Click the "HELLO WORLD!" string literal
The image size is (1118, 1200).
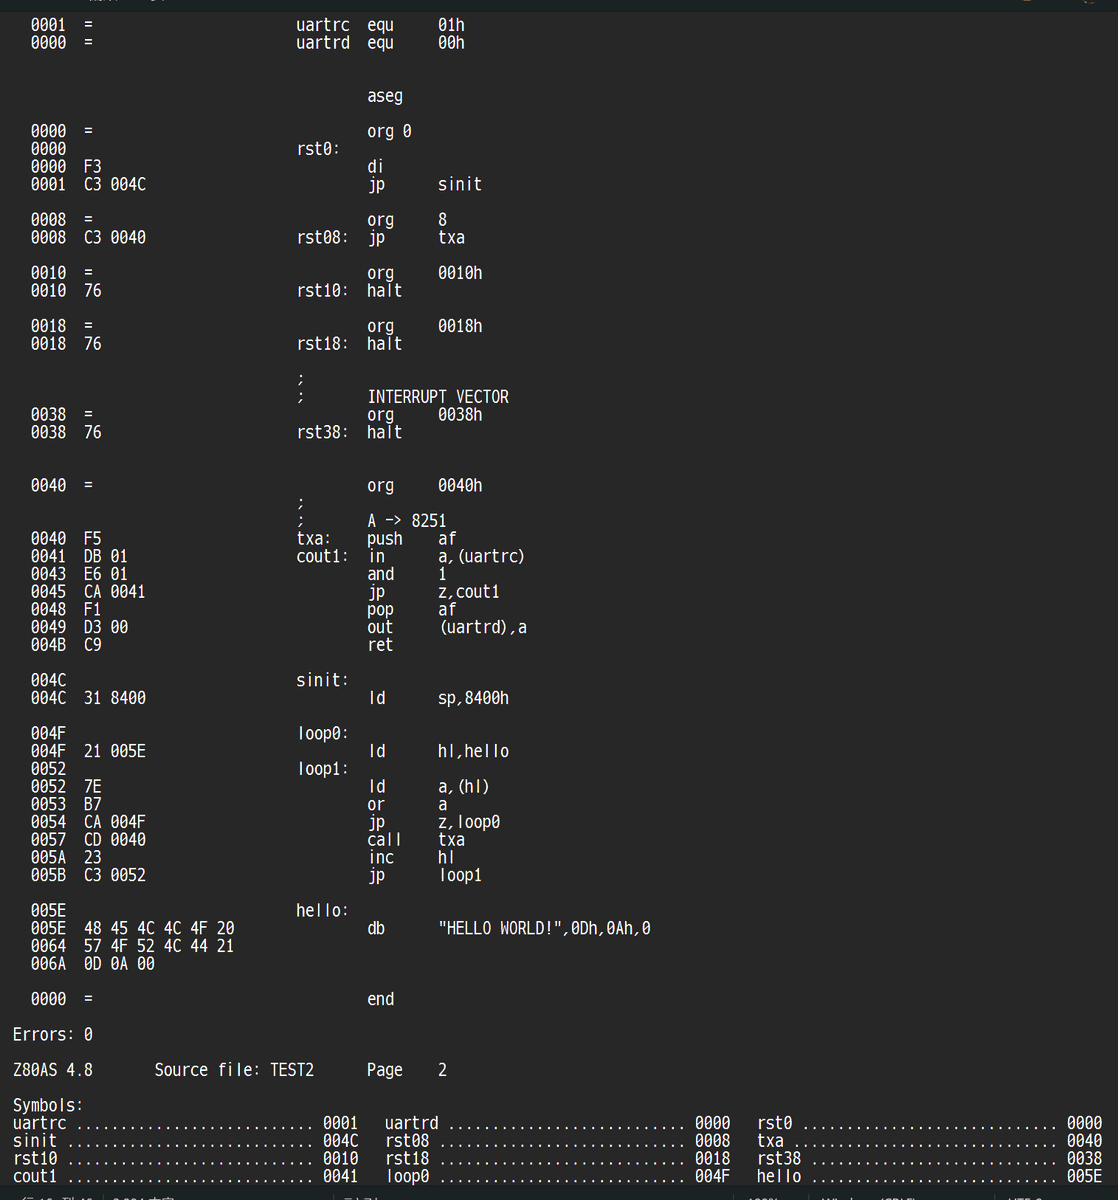pyautogui.click(x=499, y=929)
